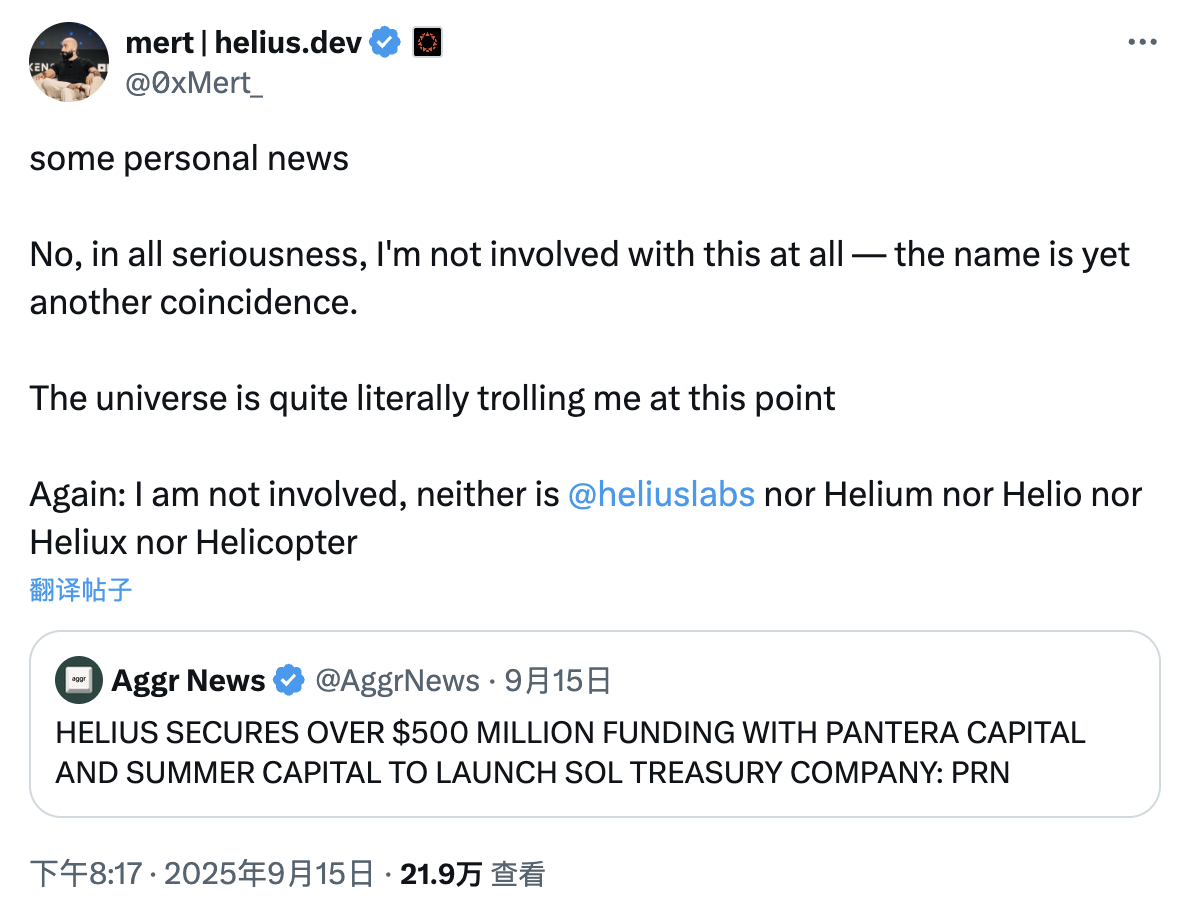Click the verified badge next to Aggr News
This screenshot has height=918, width=1188.
click(x=289, y=680)
